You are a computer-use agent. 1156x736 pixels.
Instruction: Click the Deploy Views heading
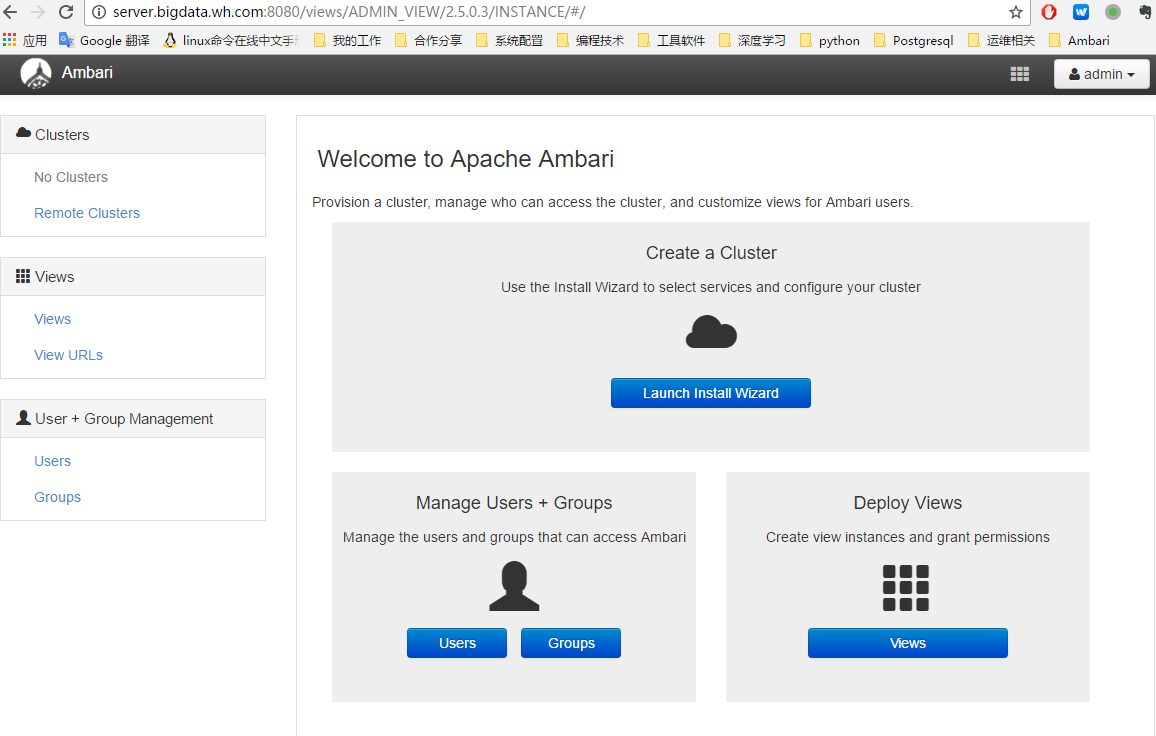coord(908,503)
